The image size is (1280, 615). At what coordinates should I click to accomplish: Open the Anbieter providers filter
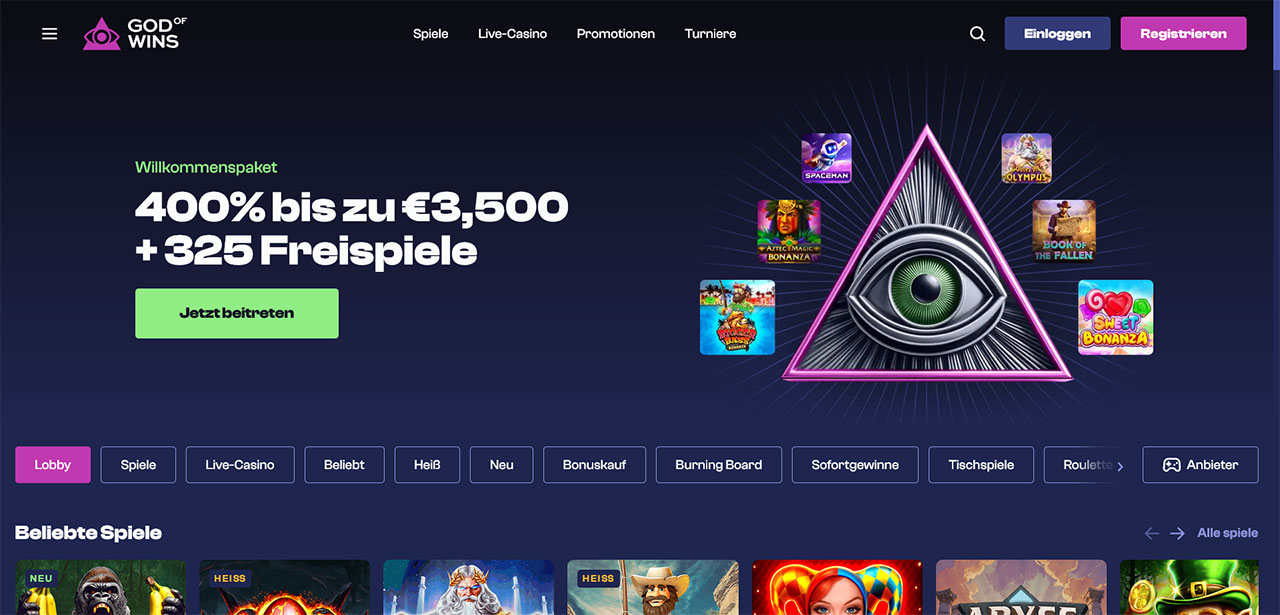pos(1200,465)
